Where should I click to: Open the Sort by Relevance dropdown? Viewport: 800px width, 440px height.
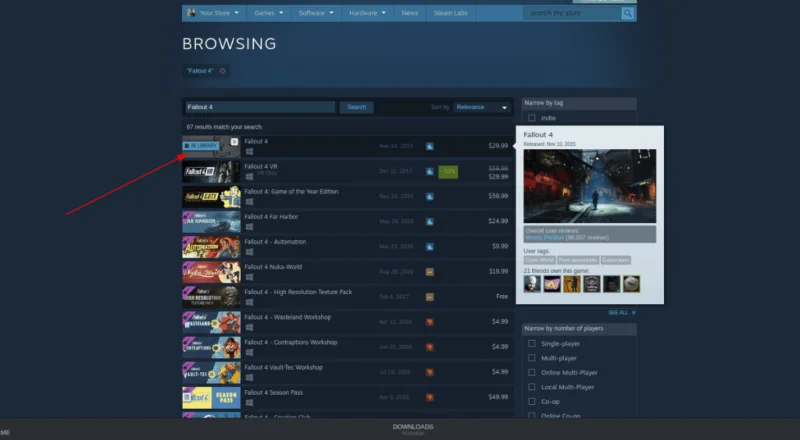(482, 107)
